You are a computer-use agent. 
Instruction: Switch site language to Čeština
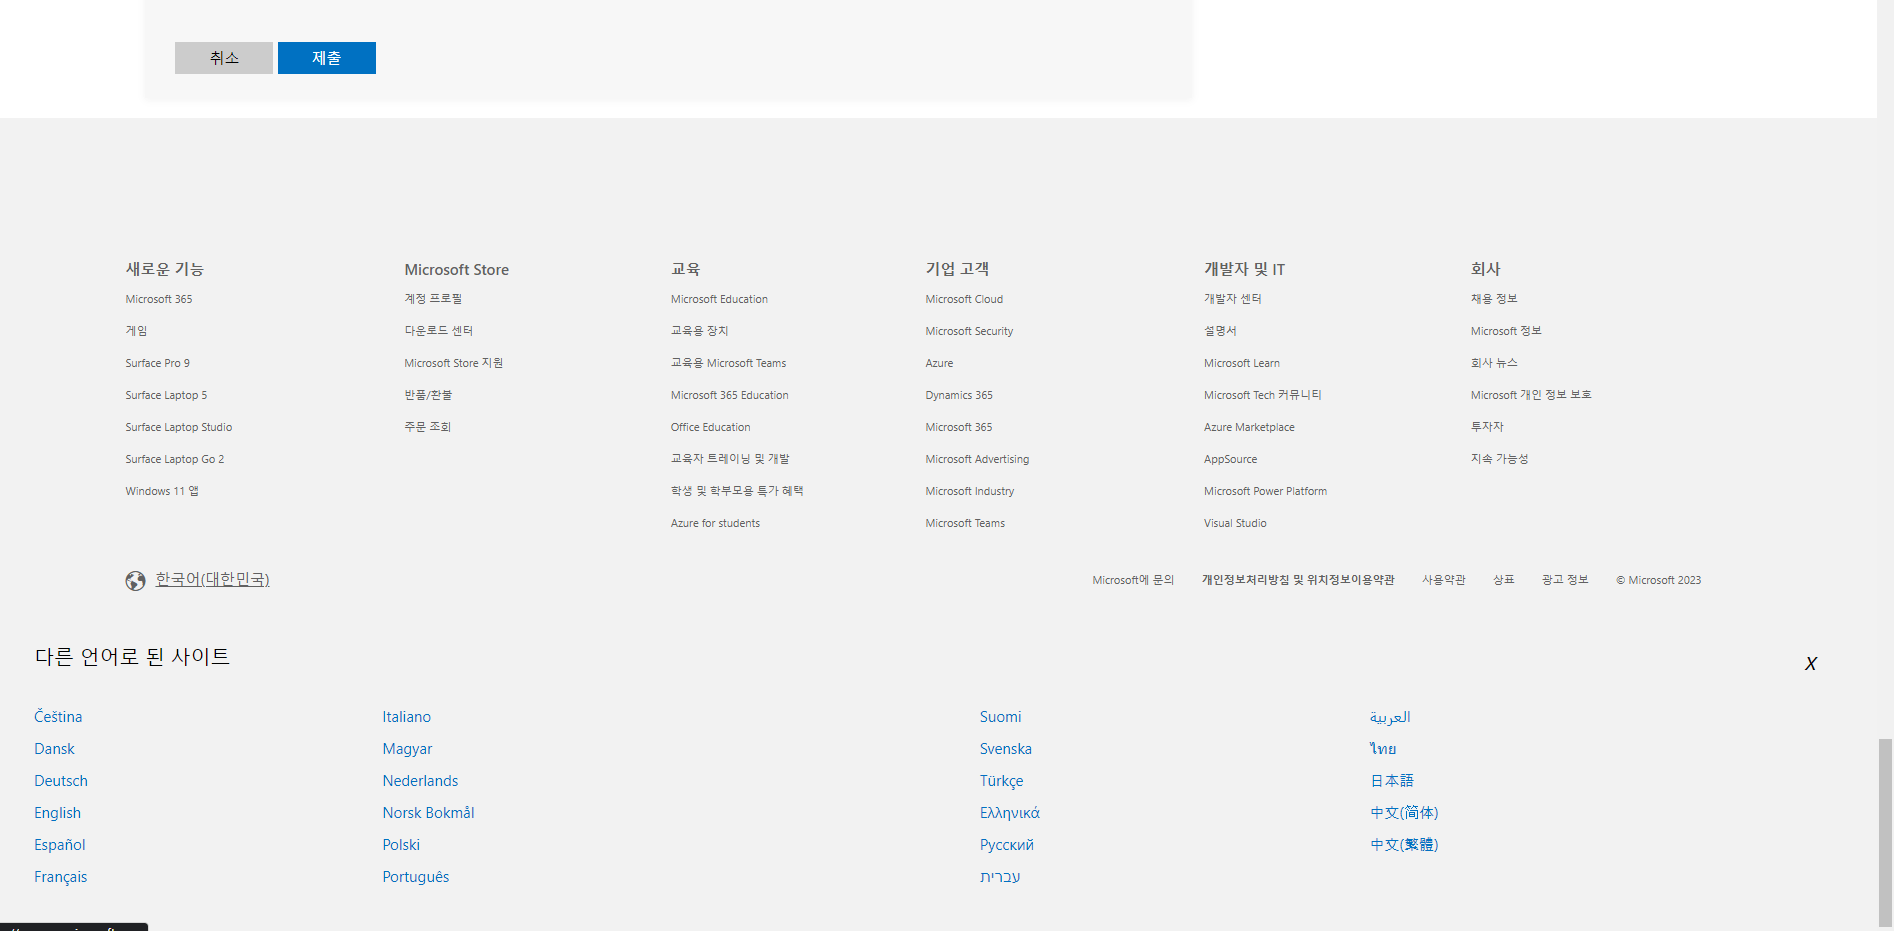[58, 717]
